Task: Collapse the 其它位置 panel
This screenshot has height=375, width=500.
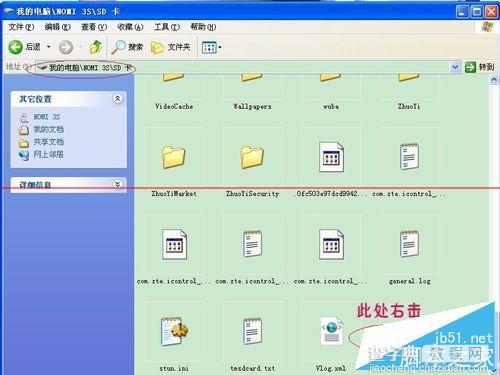Action: coord(117,98)
